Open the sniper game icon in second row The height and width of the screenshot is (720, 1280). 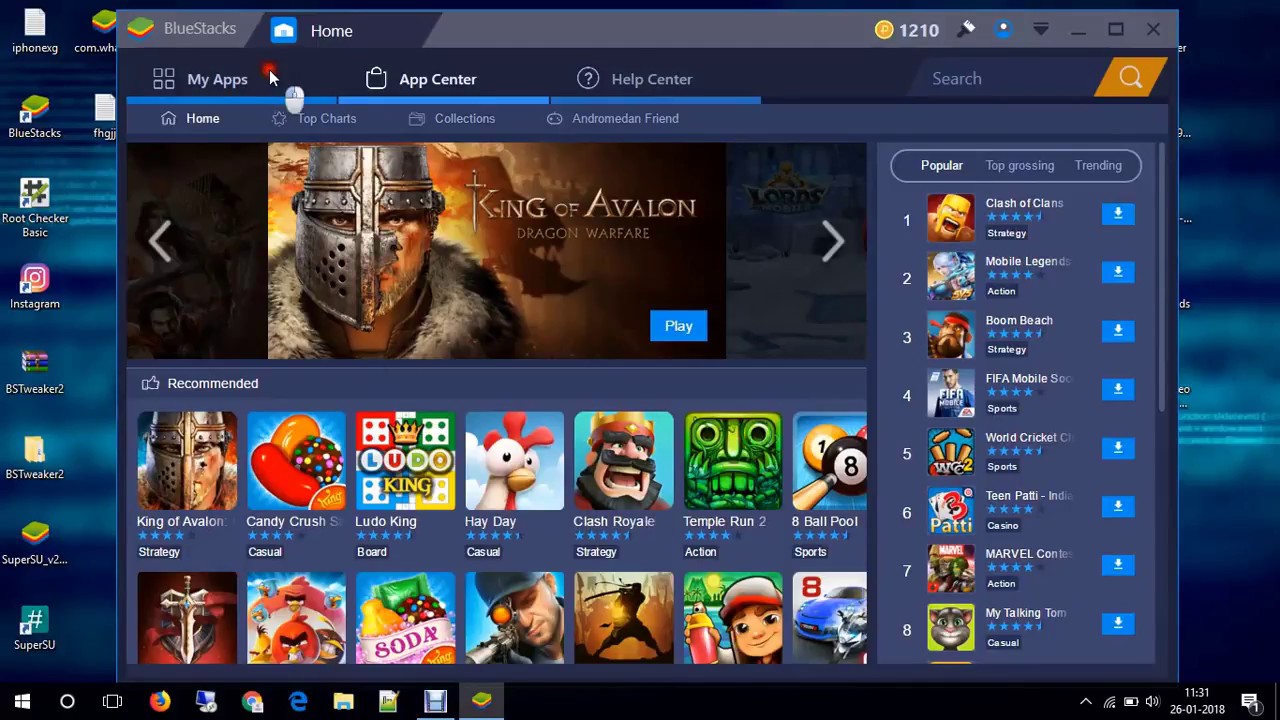tap(514, 617)
